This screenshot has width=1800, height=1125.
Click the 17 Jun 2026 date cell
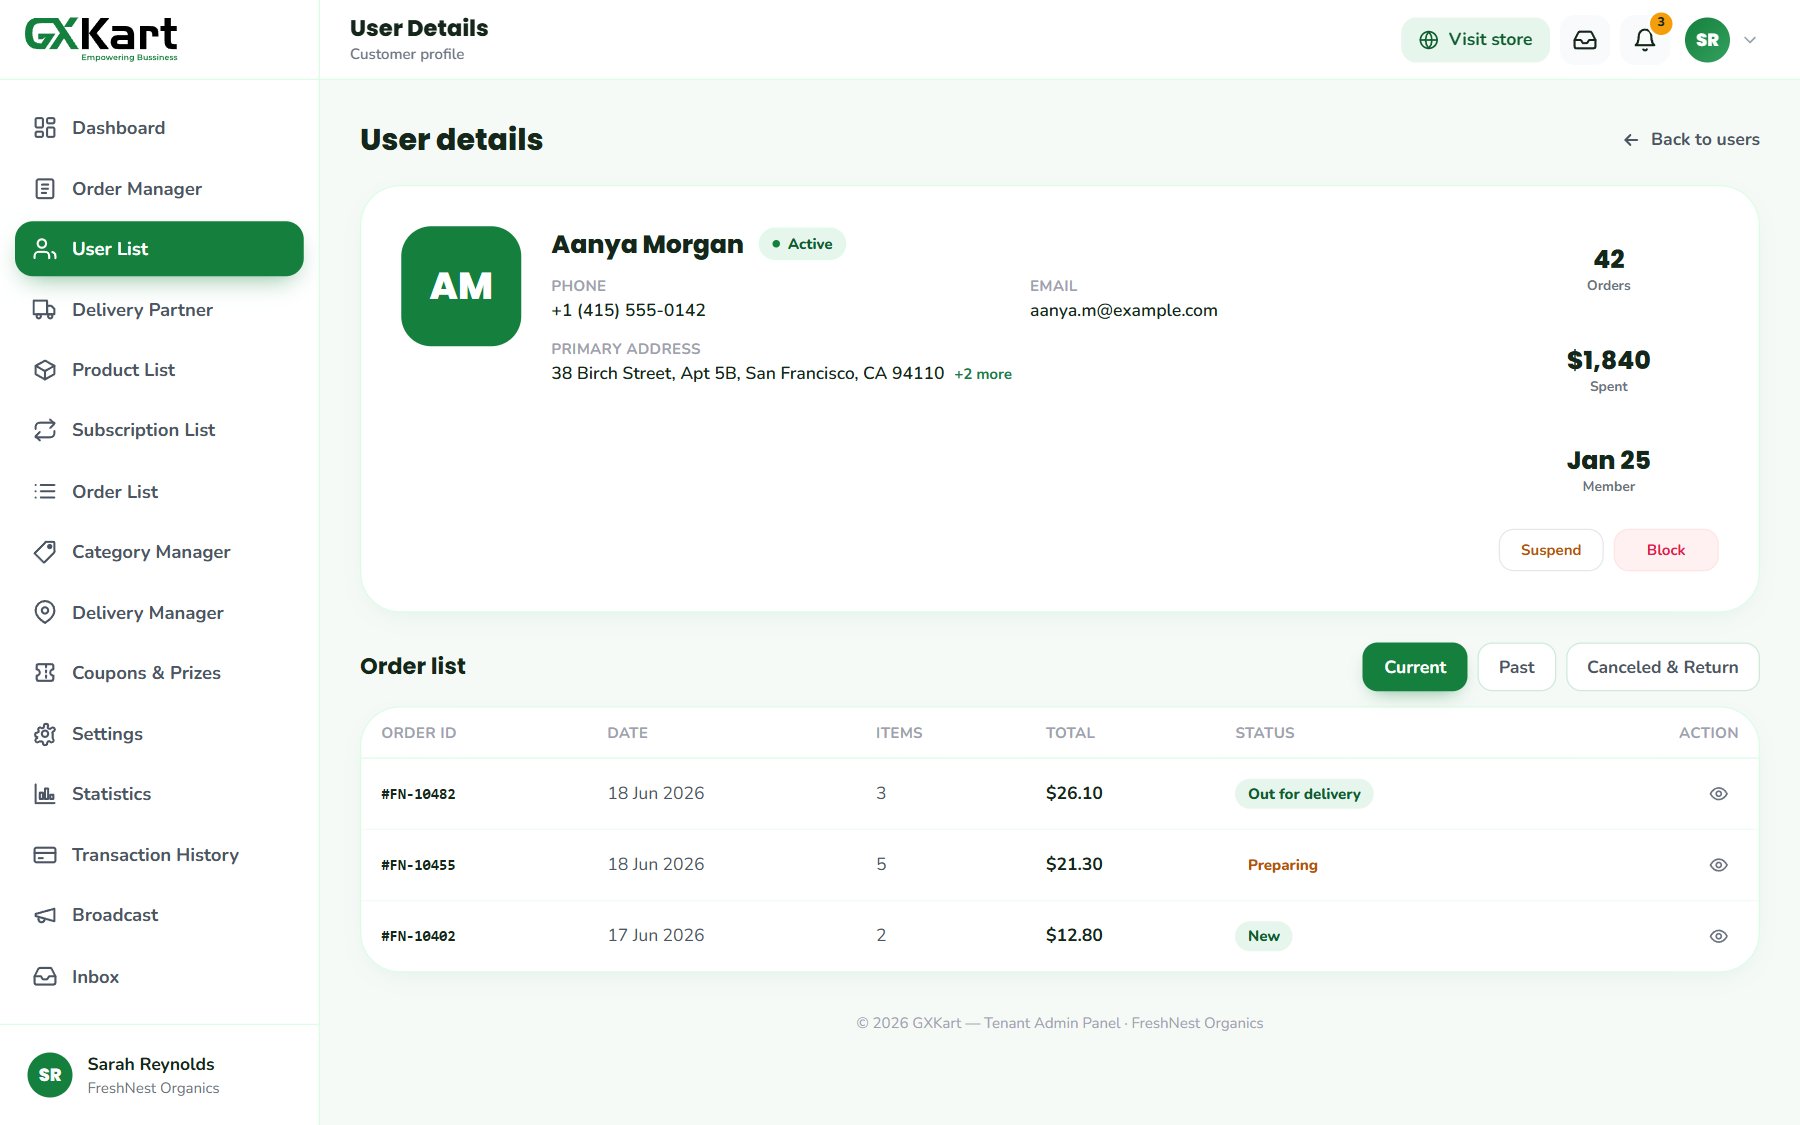[656, 935]
